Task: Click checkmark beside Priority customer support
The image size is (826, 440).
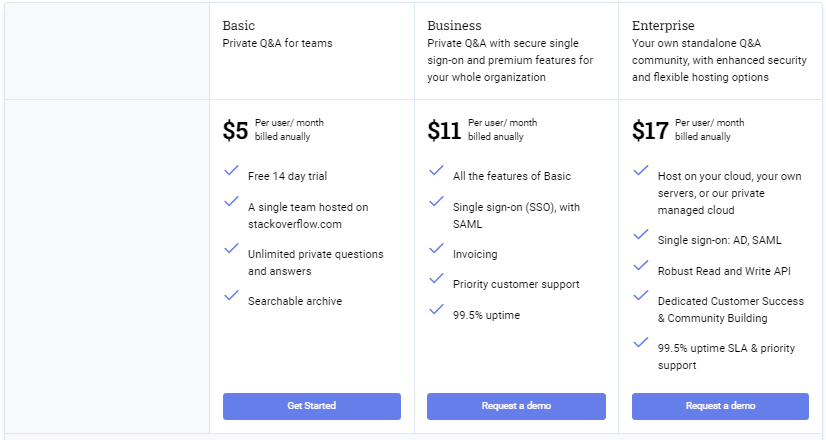Action: point(436,278)
